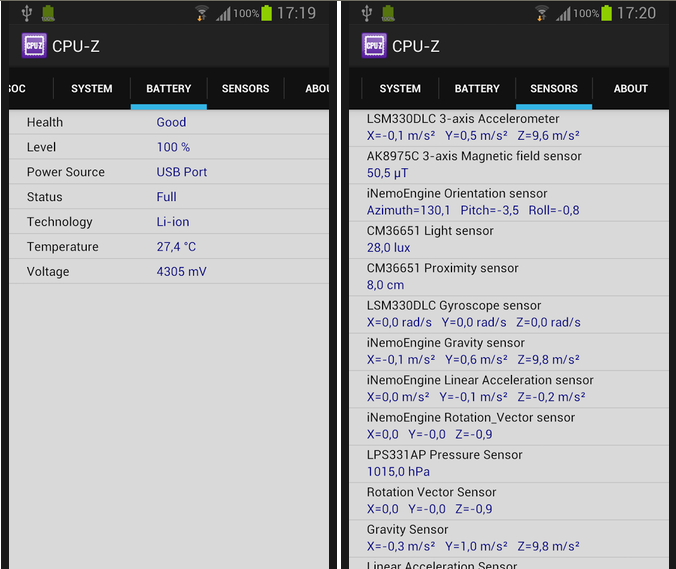
Task: Tap CPU-Z app icon in left screen
Action: [x=34, y=46]
